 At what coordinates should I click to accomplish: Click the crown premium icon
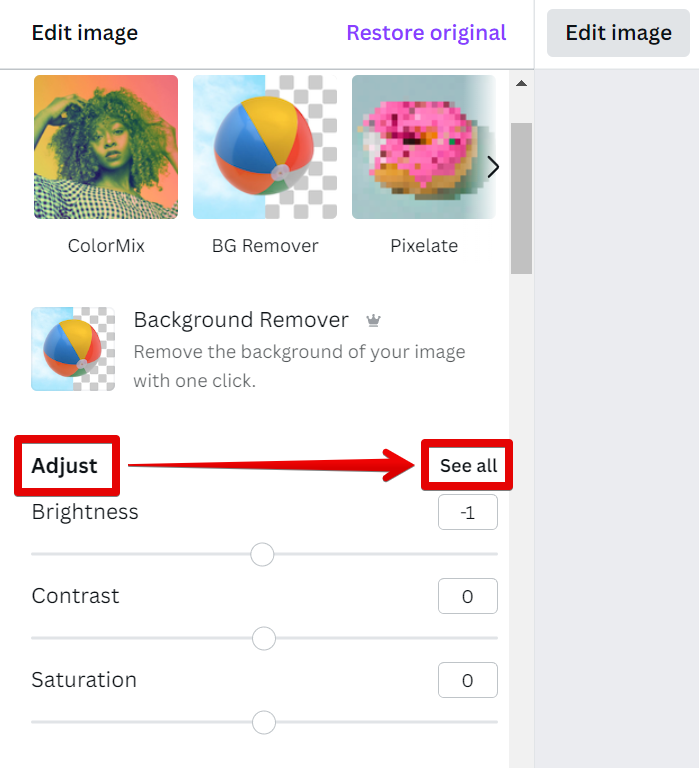pos(373,321)
